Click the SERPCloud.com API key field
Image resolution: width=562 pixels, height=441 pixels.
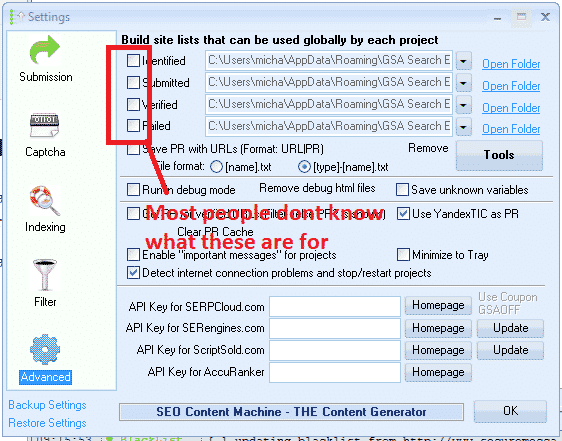(335, 307)
